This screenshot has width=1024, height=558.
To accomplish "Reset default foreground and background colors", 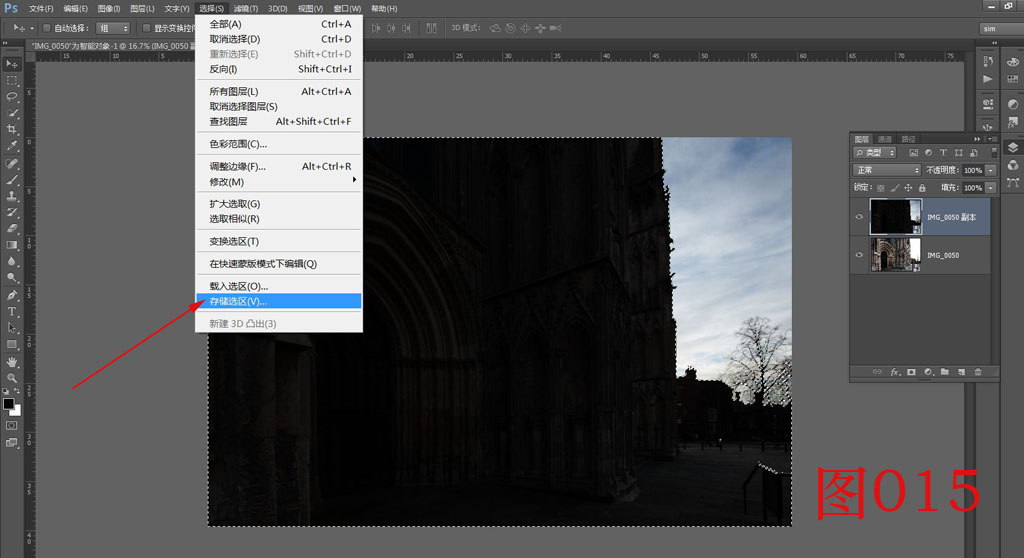I will 6,391.
